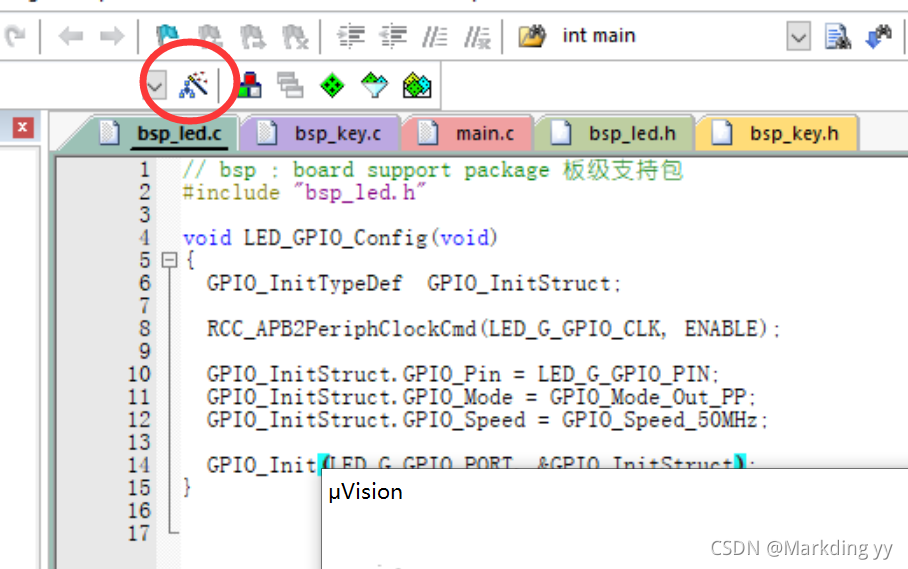Open Find in Files binoculars icon
908x569 pixels.
click(532, 36)
